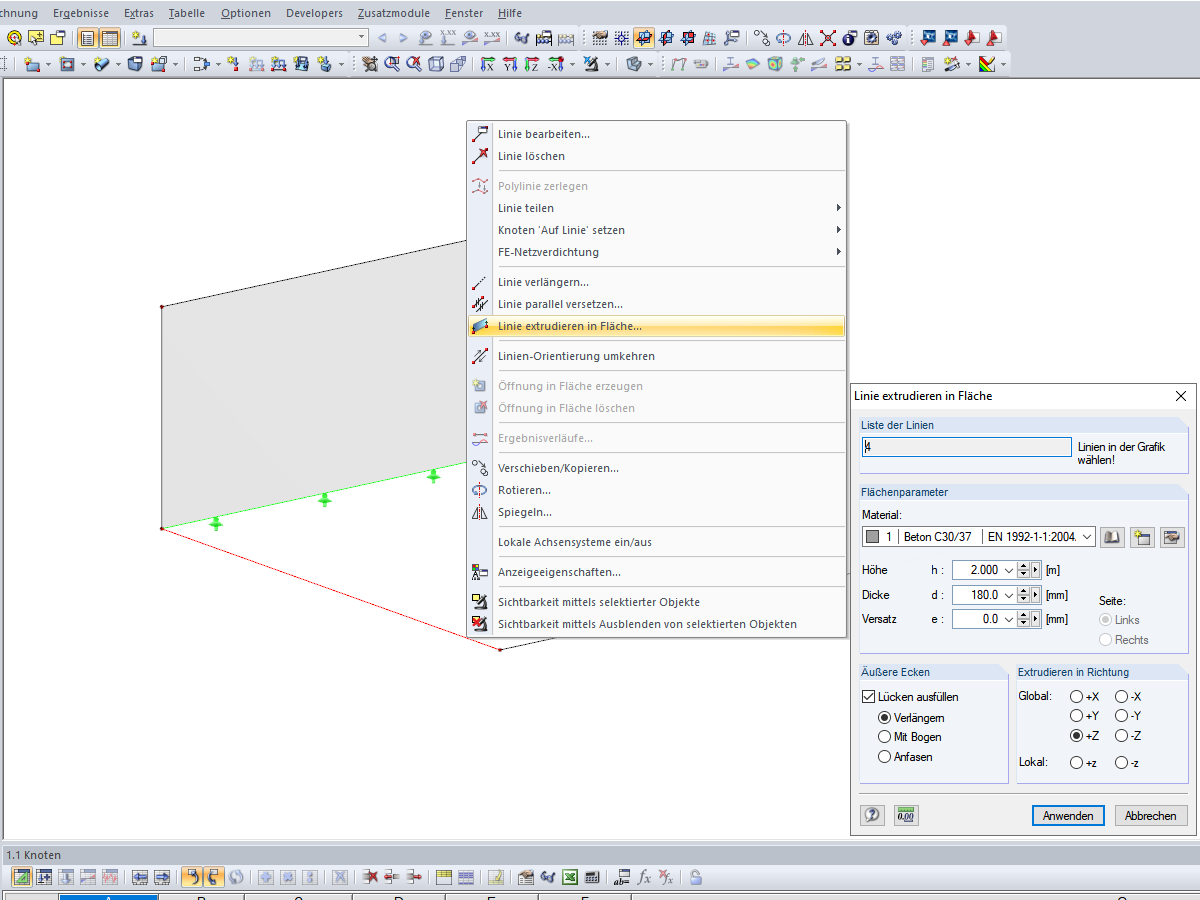Click the blue info circle icon in the toolbar
1200x900 pixels.
[x=850, y=38]
